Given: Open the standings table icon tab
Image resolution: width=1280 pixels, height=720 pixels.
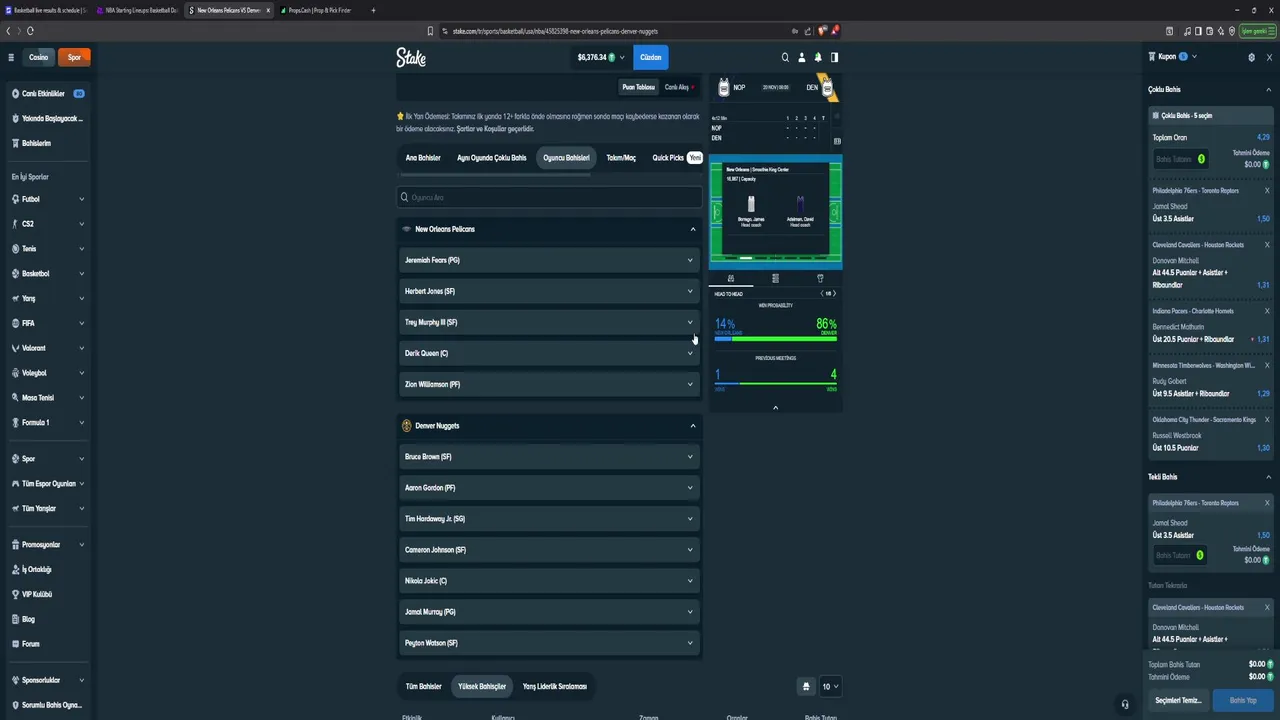Looking at the screenshot, I should point(775,278).
